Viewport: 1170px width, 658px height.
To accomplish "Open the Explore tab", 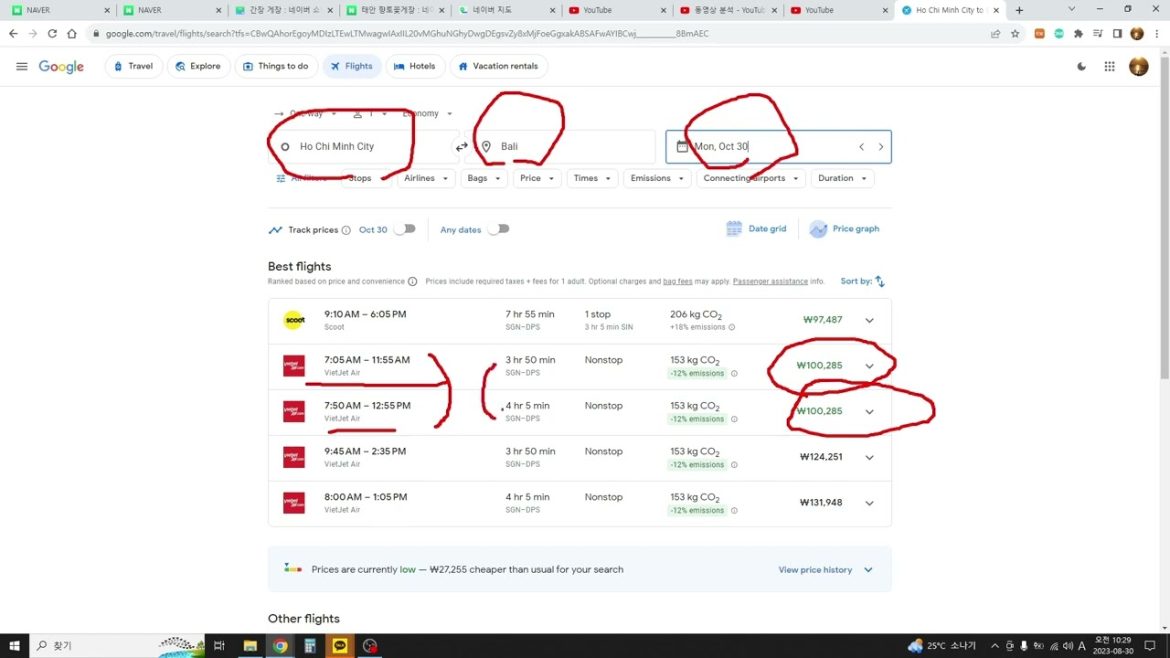I will click(197, 67).
